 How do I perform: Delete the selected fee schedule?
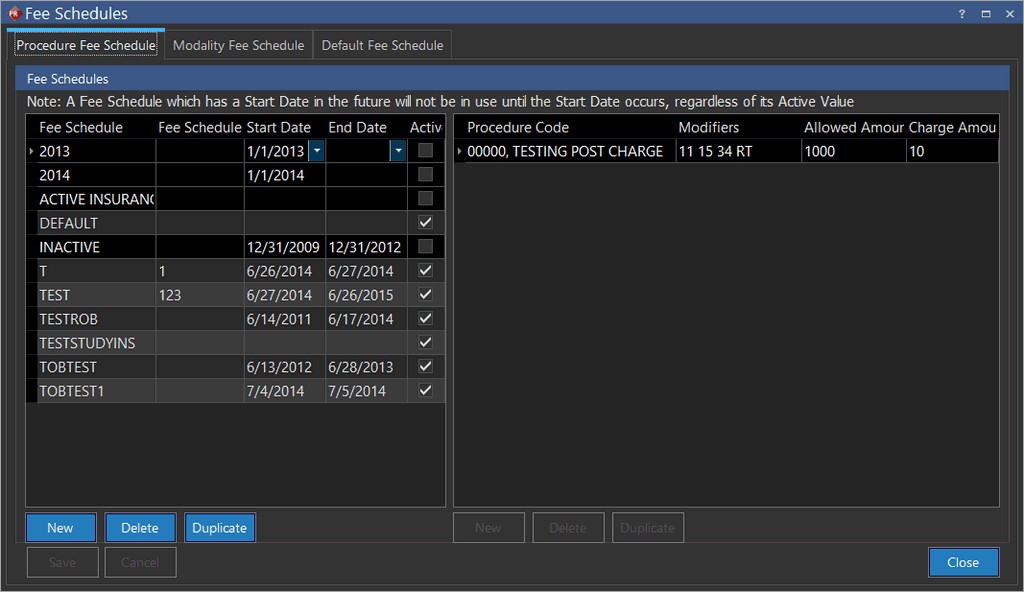[x=140, y=528]
